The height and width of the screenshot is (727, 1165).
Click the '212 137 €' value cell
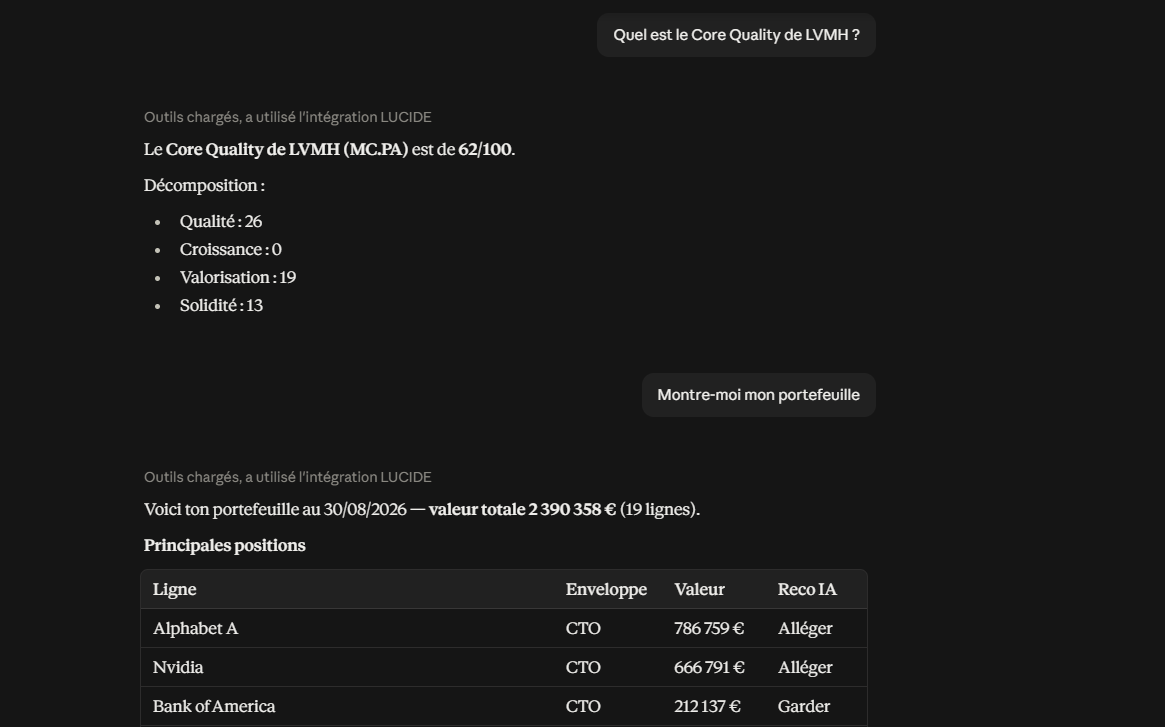click(x=707, y=706)
